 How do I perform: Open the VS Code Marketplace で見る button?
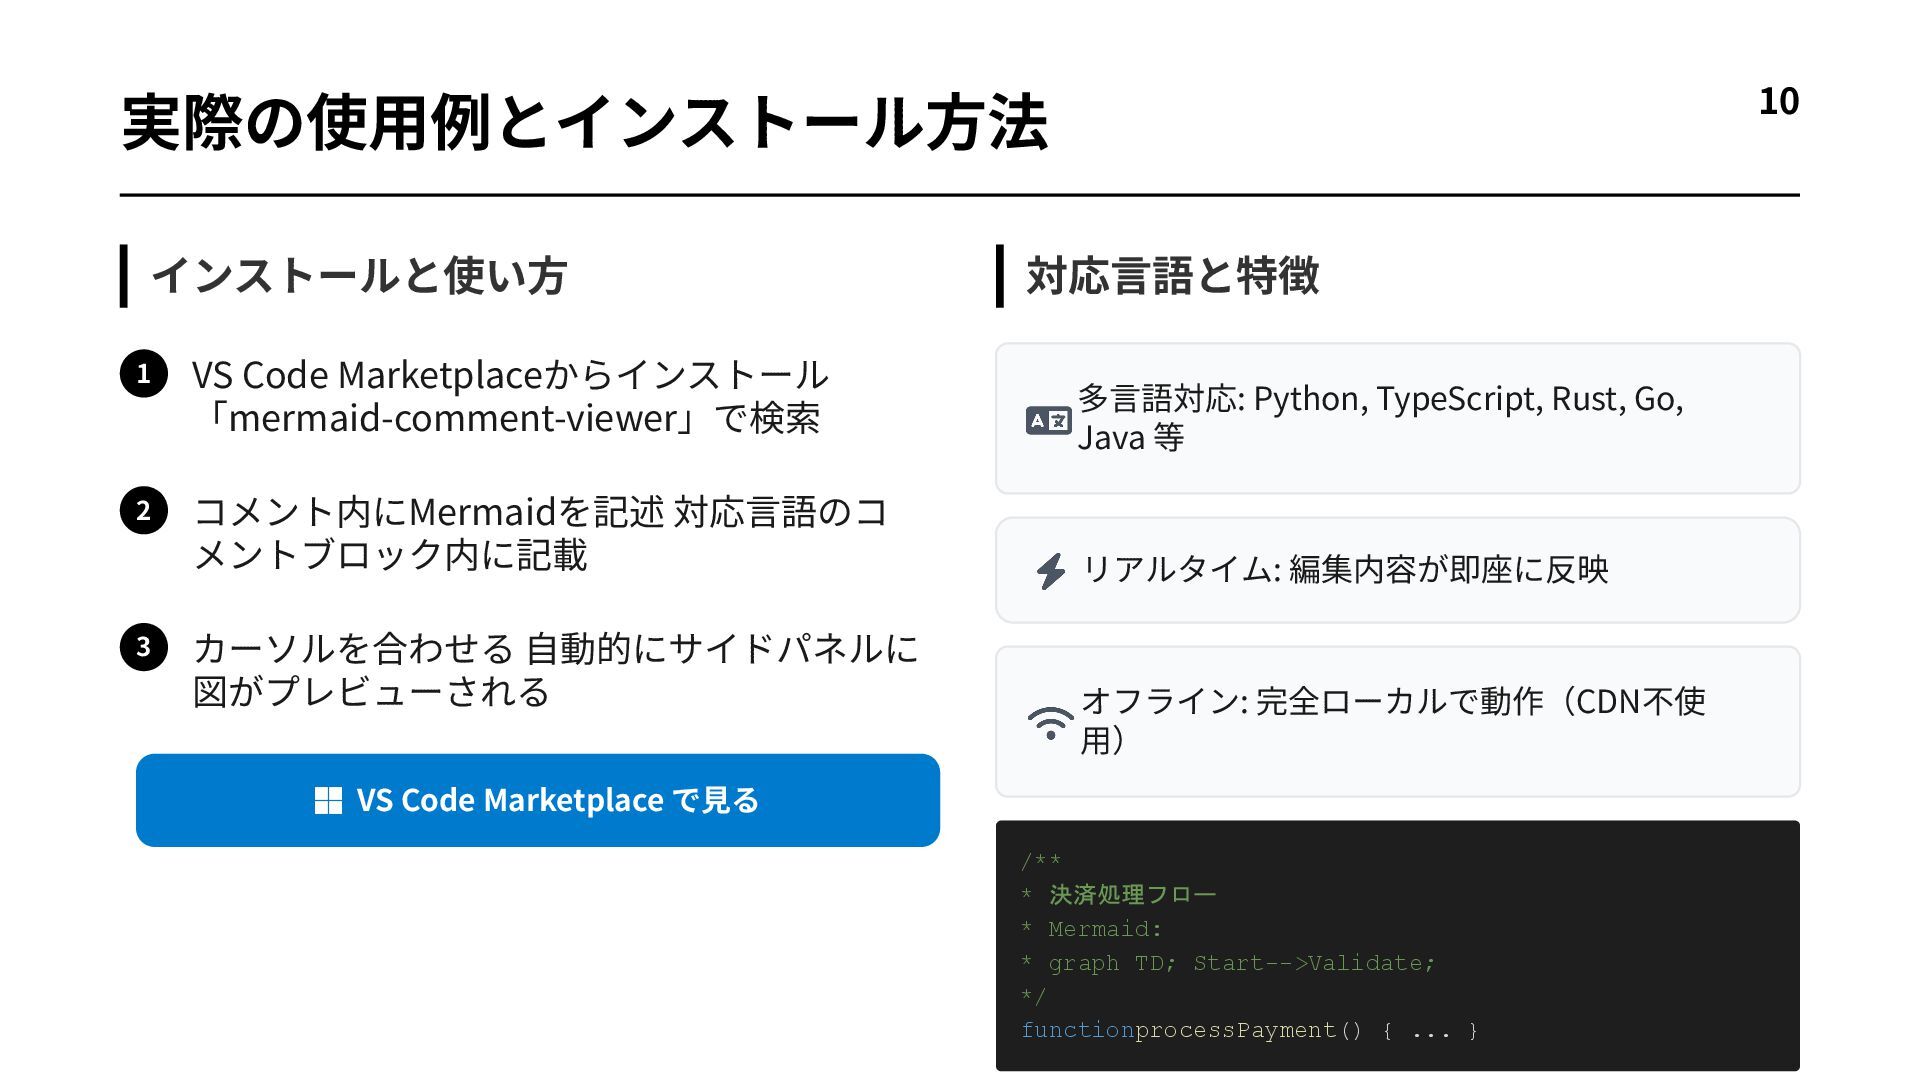[x=538, y=800]
